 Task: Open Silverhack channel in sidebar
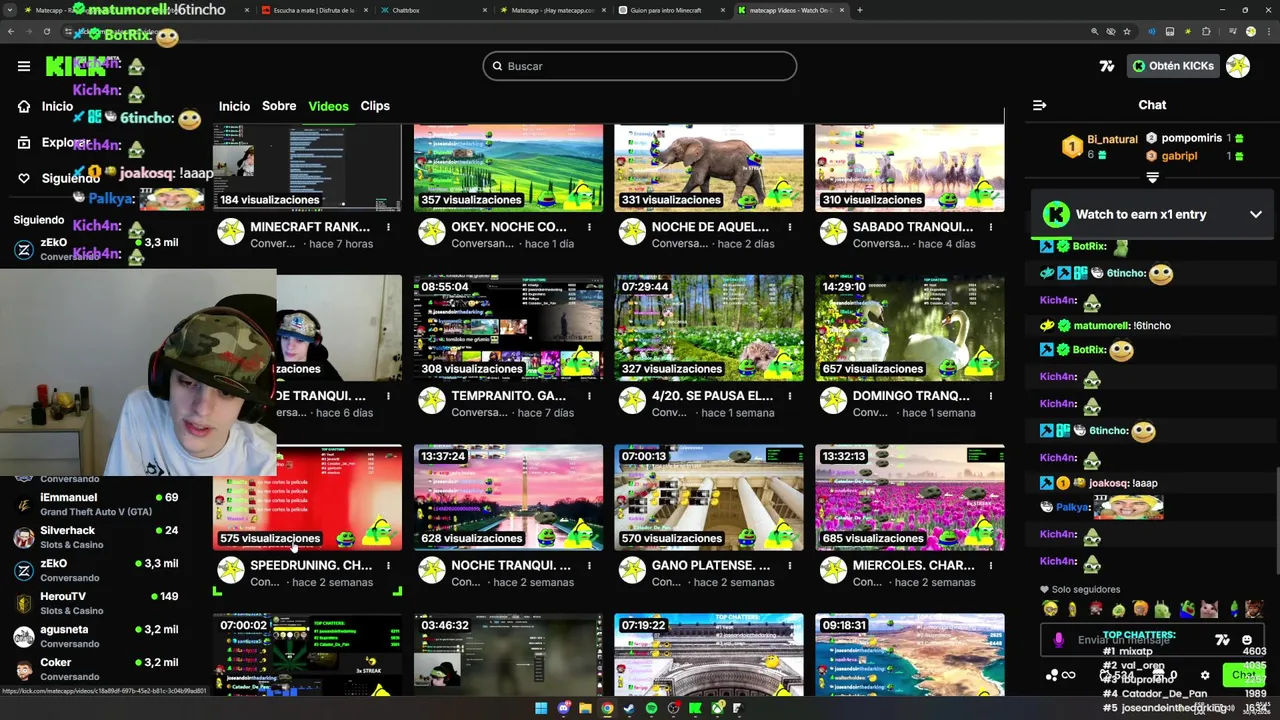pos(97,537)
